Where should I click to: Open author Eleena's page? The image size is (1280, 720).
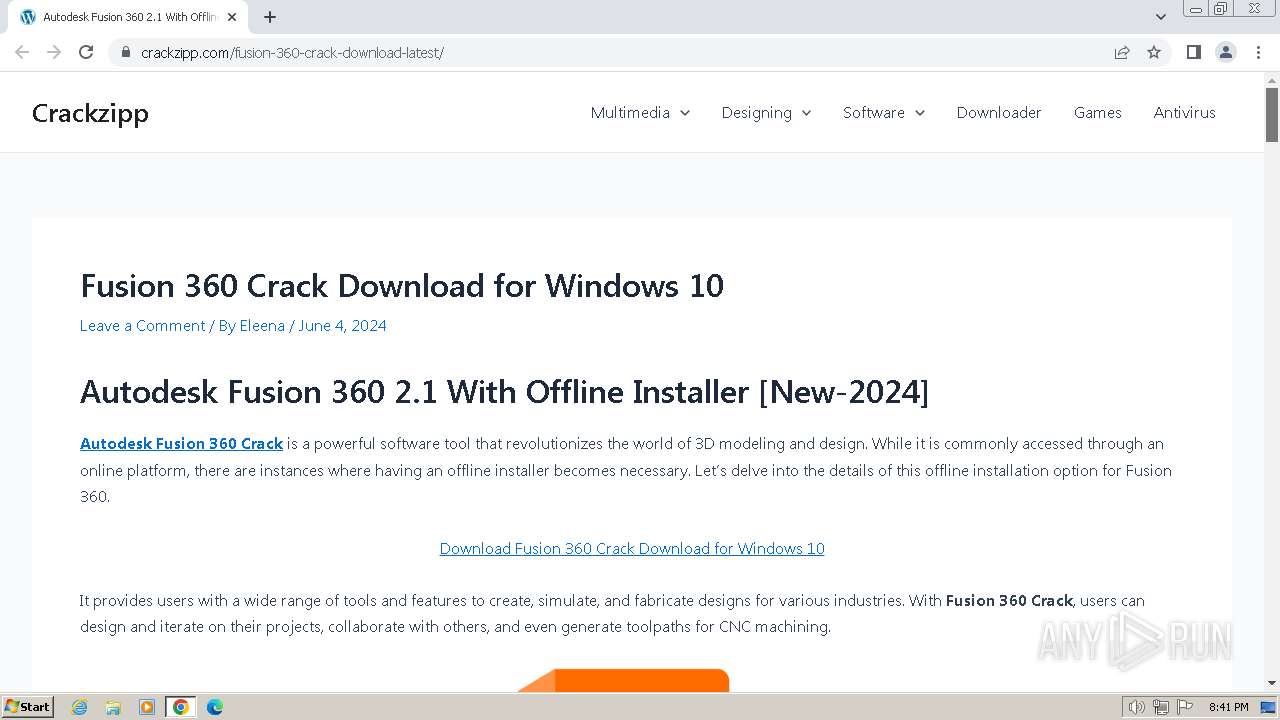[262, 326]
